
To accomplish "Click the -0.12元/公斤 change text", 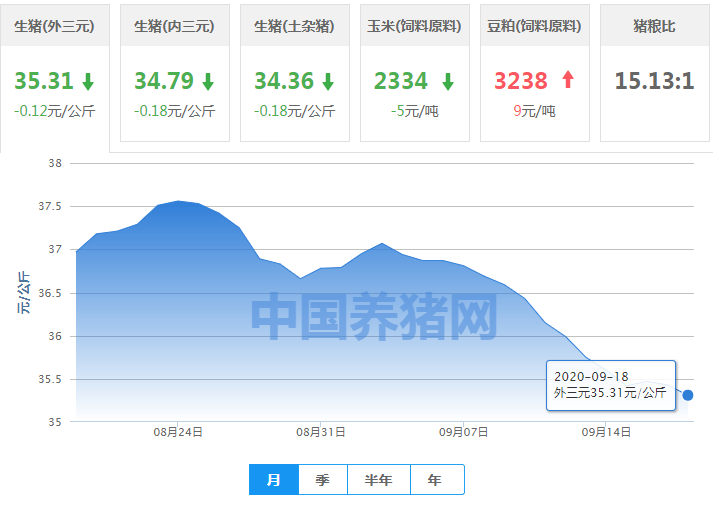I will coord(55,111).
